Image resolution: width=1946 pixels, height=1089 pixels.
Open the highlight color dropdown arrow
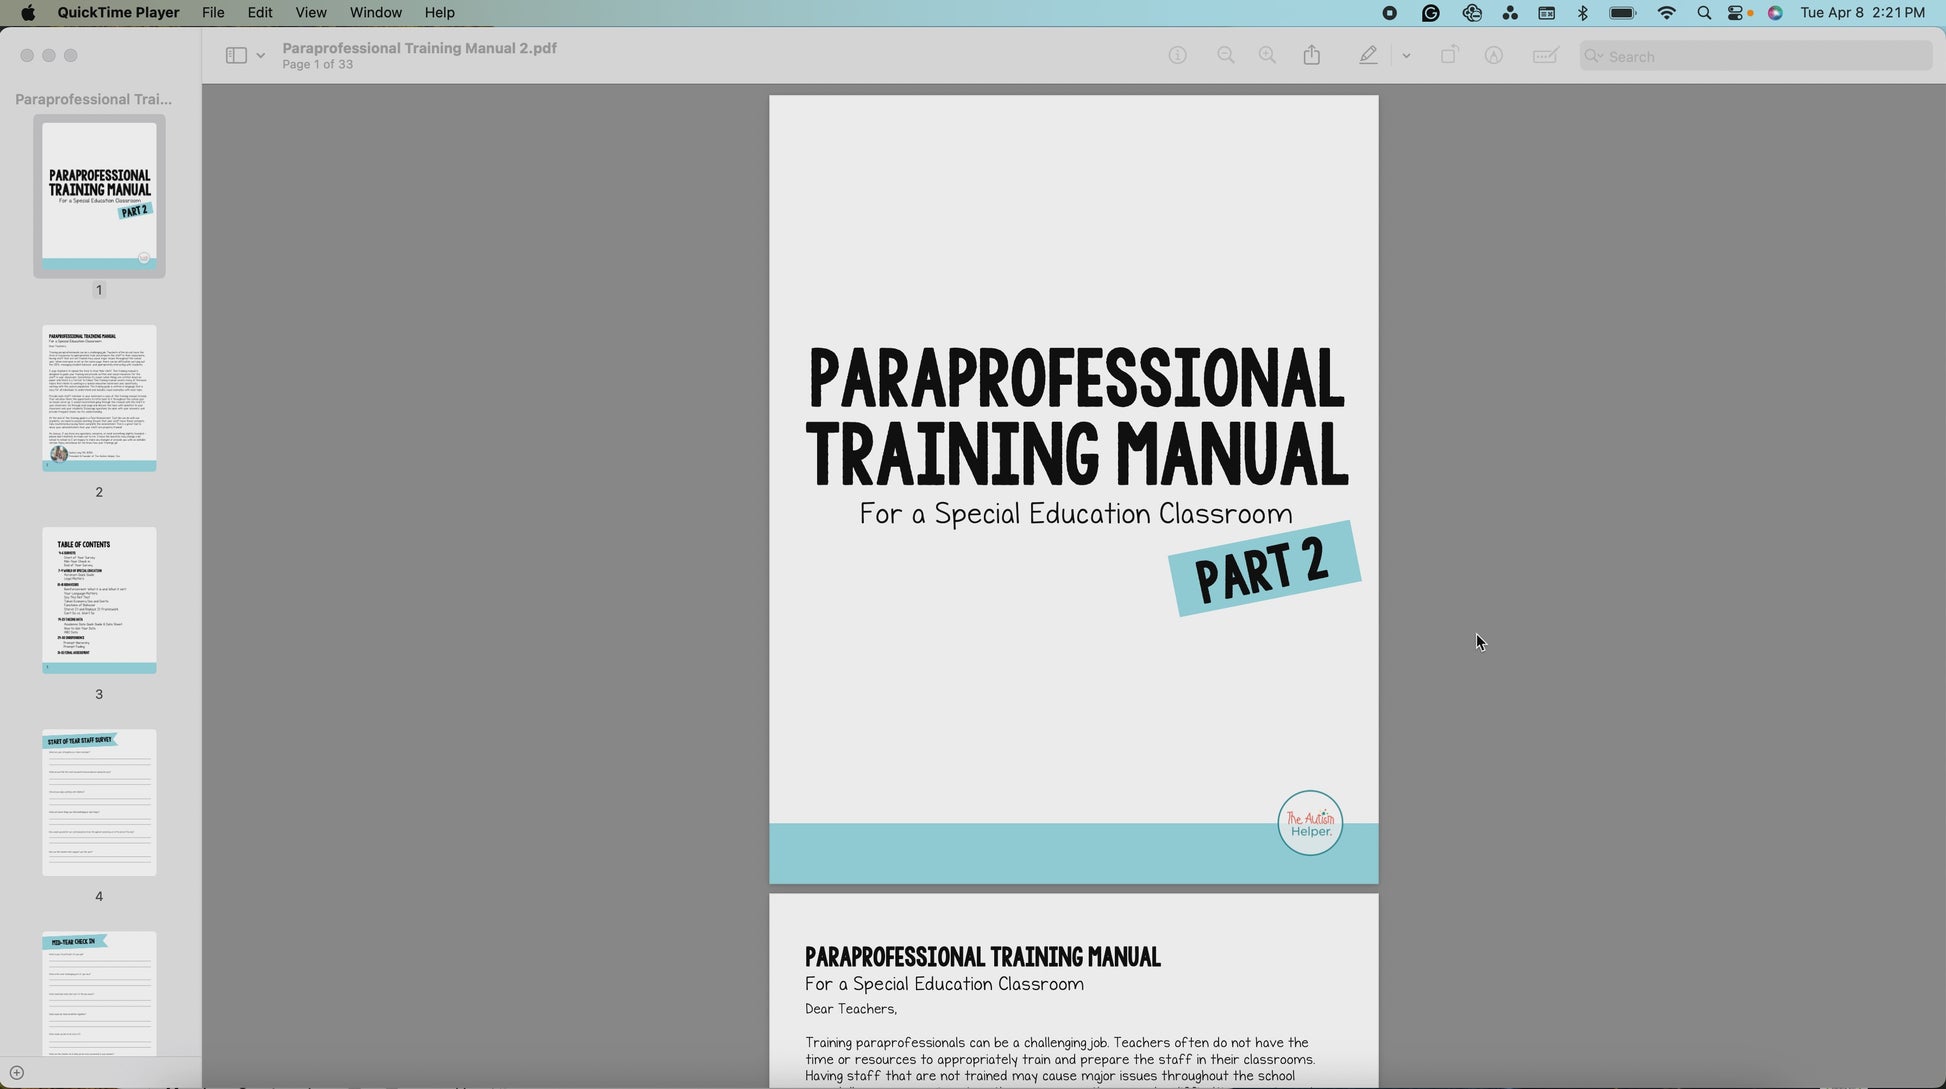click(1406, 56)
